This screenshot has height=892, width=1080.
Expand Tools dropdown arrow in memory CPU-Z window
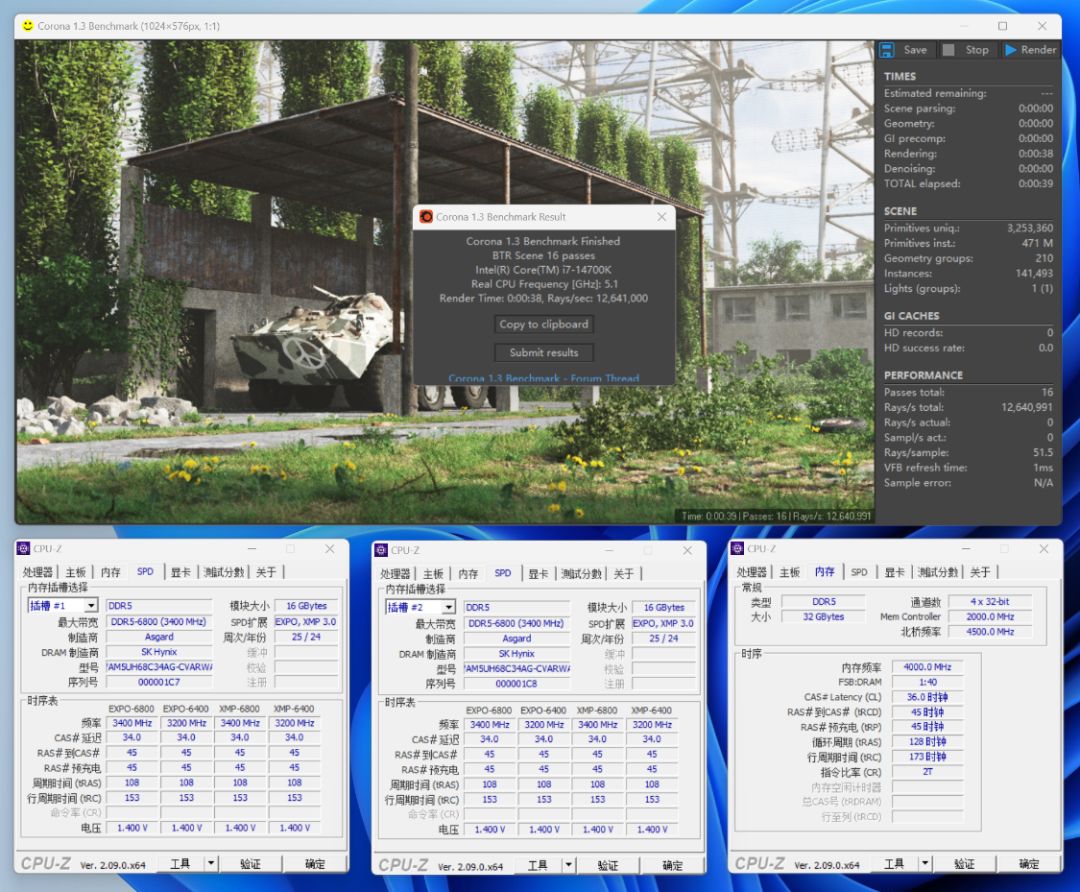coord(925,863)
